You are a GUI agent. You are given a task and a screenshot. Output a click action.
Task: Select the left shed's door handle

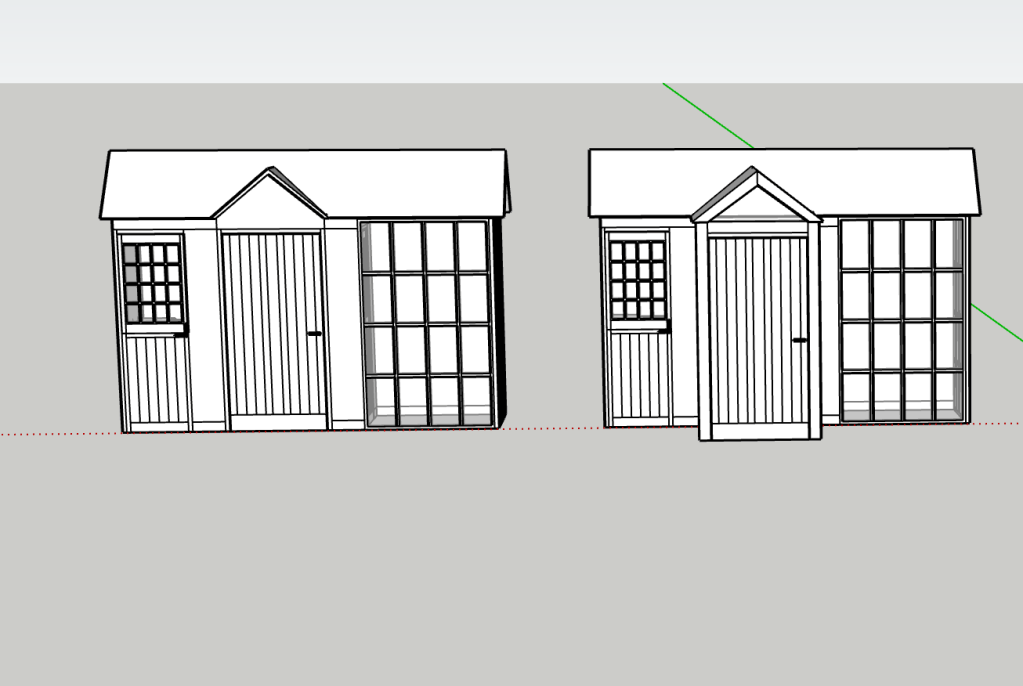pos(314,334)
